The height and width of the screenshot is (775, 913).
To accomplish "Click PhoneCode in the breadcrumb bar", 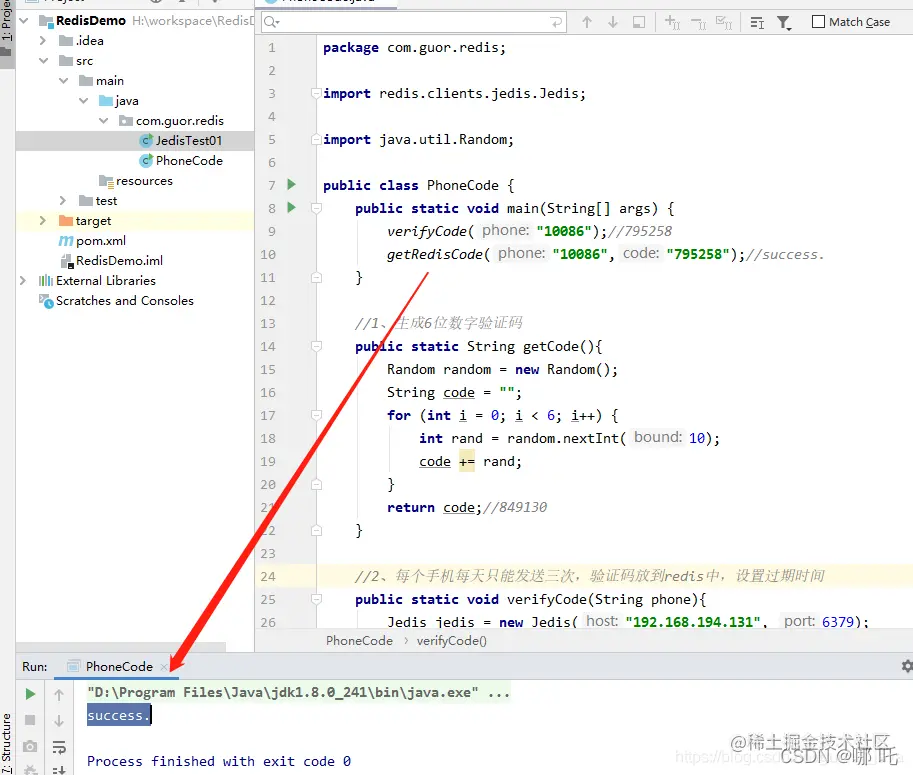I will coord(359,640).
